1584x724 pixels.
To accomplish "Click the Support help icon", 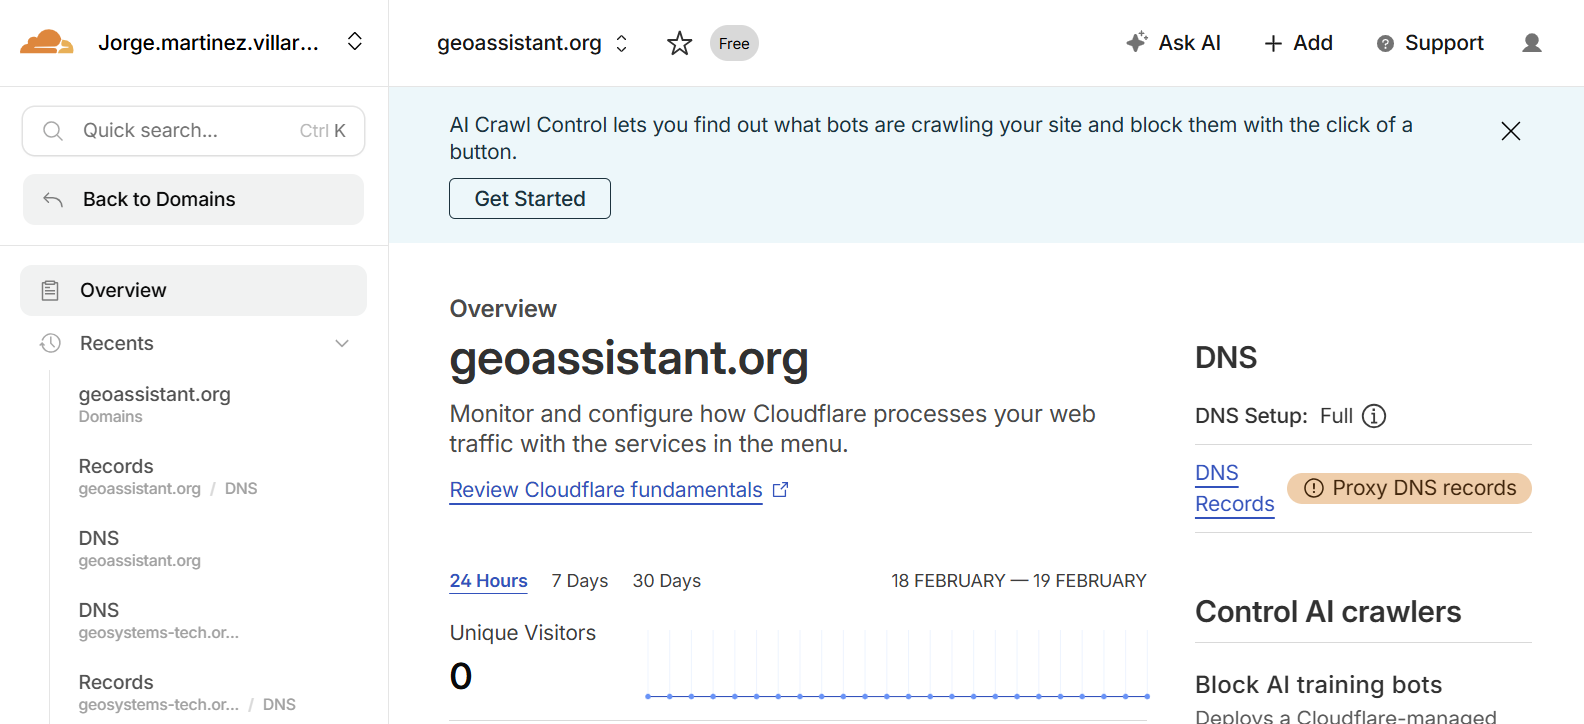I will click(x=1385, y=43).
